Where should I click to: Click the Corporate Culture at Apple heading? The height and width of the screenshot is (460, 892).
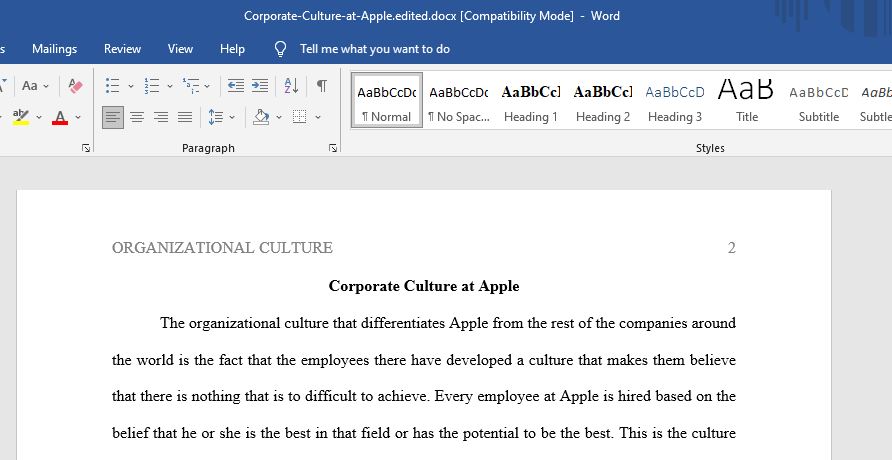(424, 286)
